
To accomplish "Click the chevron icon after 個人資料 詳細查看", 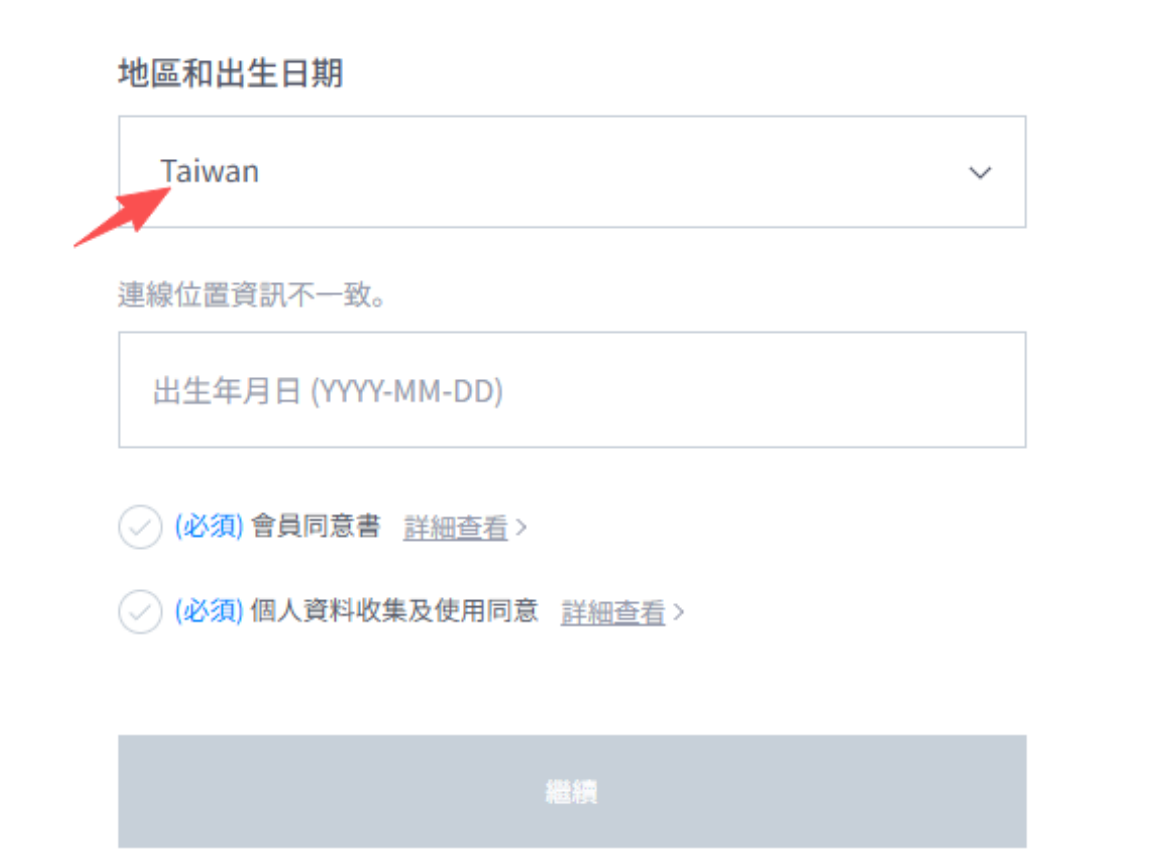I will tap(679, 612).
